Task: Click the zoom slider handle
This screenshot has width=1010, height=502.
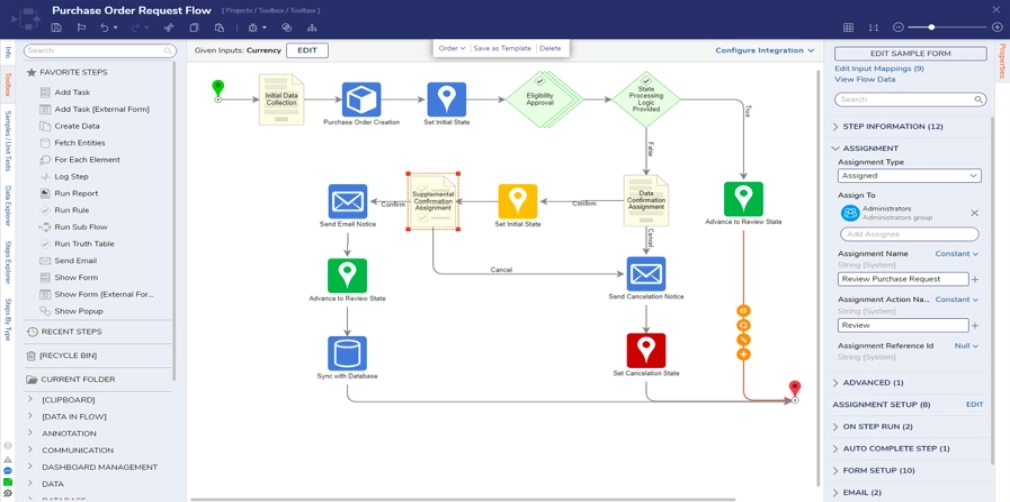Action: [932, 27]
